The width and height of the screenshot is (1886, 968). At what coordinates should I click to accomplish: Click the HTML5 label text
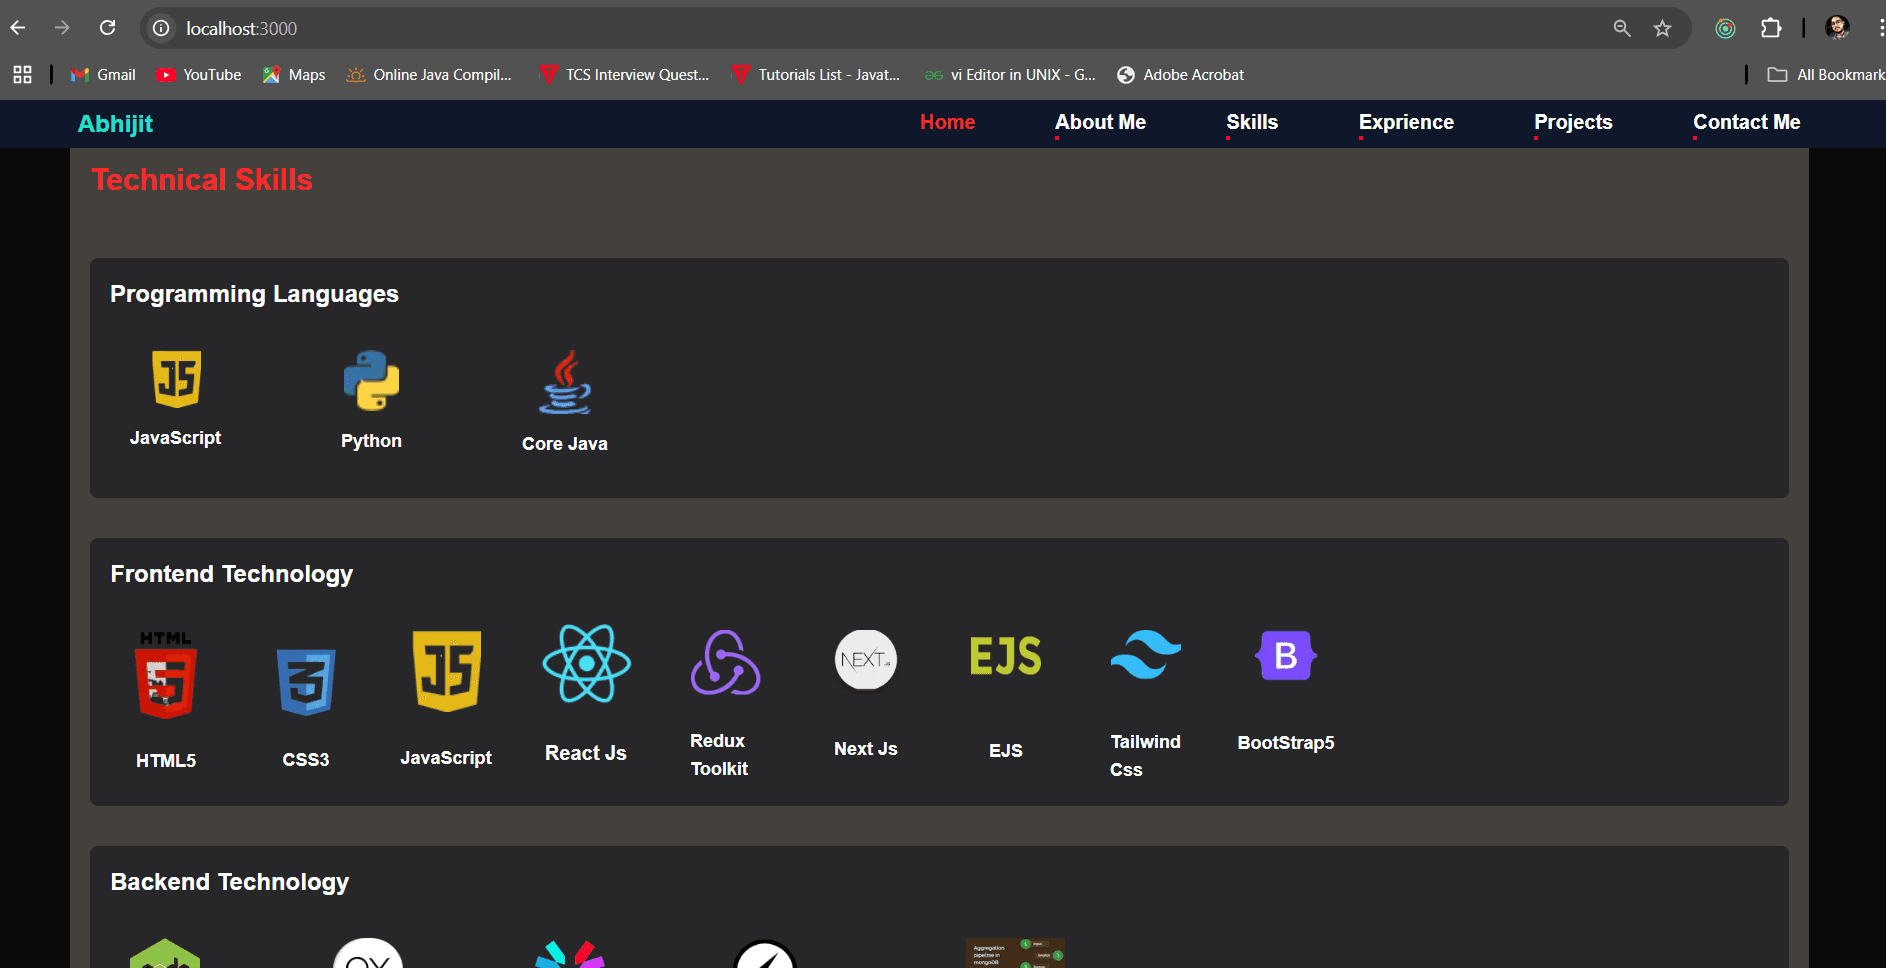point(166,761)
